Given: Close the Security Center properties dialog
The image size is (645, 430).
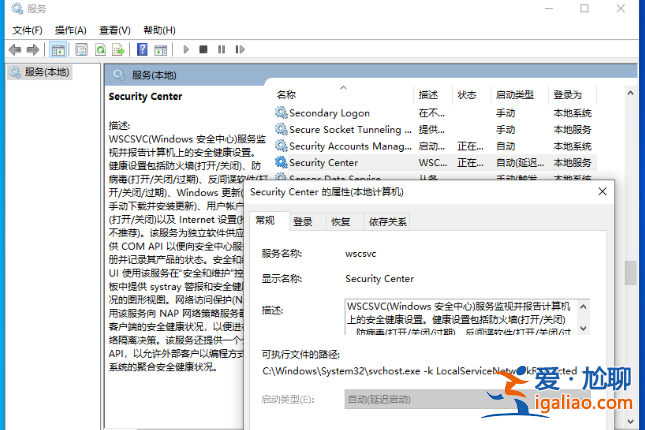Looking at the screenshot, I should (602, 191).
